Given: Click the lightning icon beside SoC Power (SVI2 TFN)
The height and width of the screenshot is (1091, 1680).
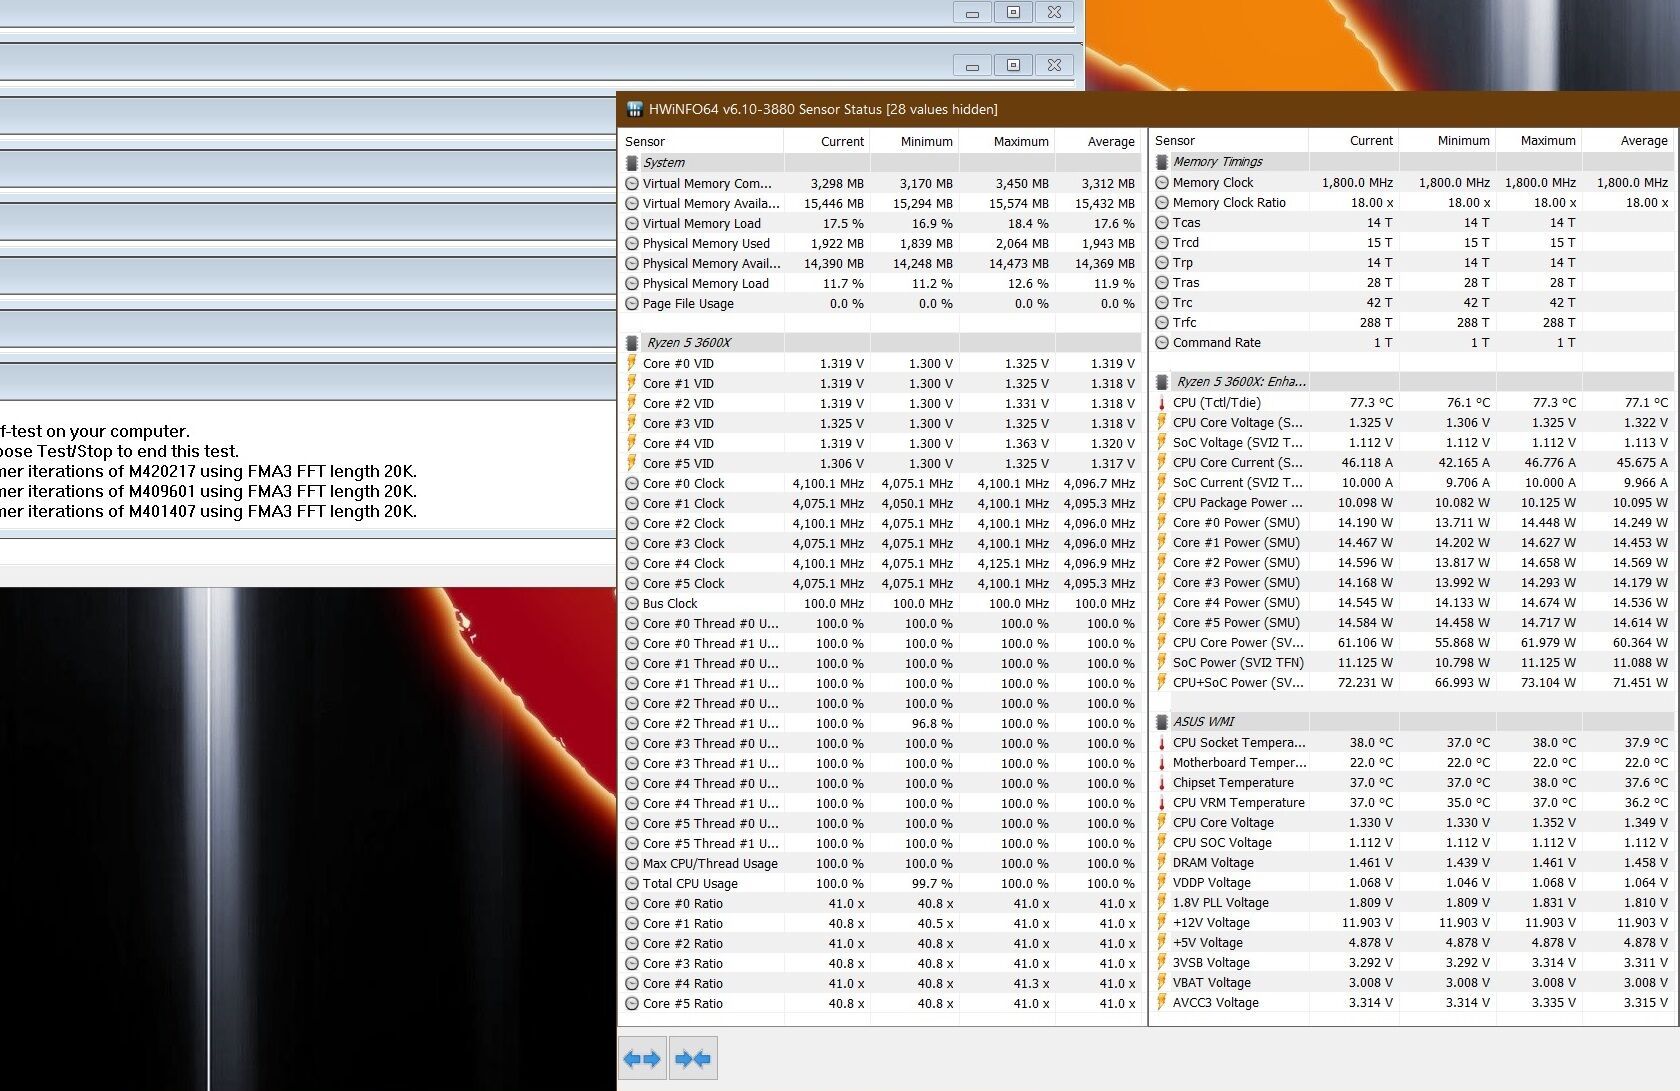Looking at the screenshot, I should point(1161,662).
